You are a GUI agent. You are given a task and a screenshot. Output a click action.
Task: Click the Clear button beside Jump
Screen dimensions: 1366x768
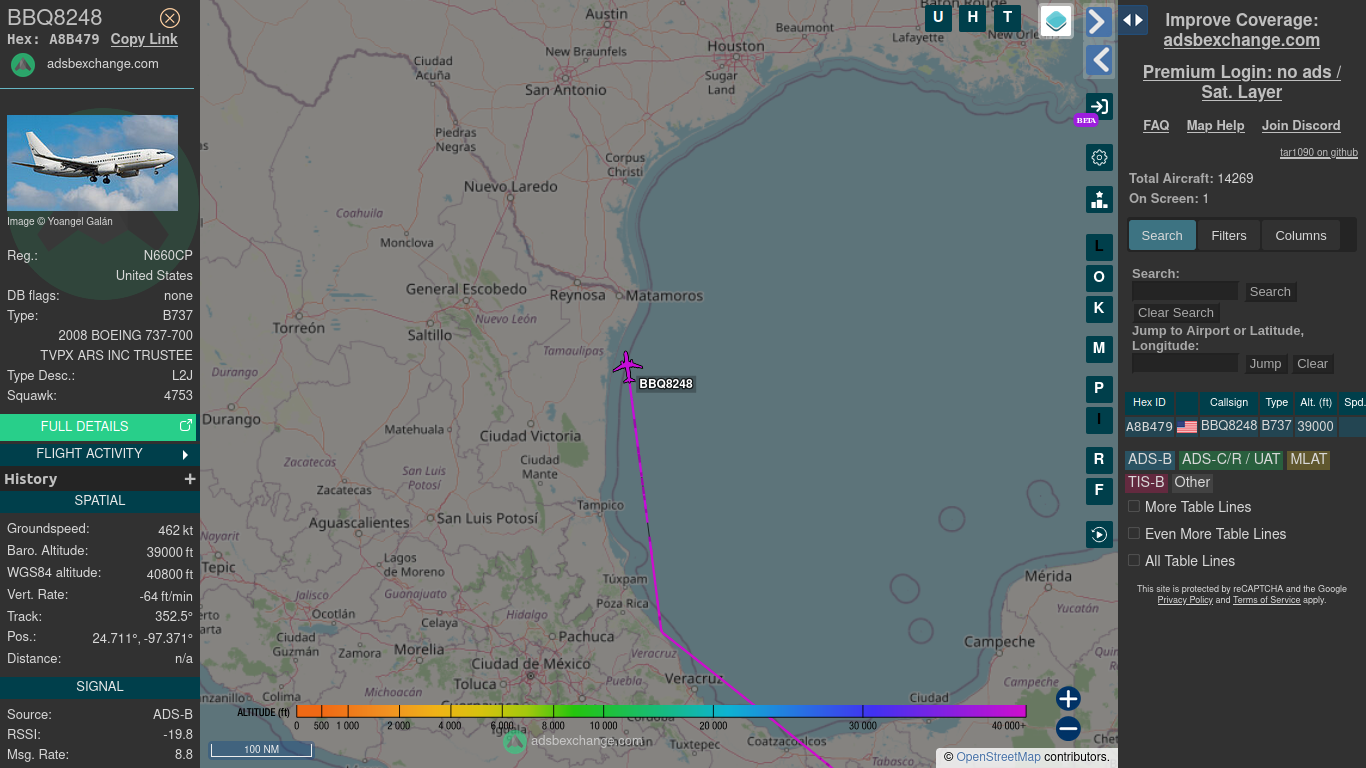coord(1312,364)
